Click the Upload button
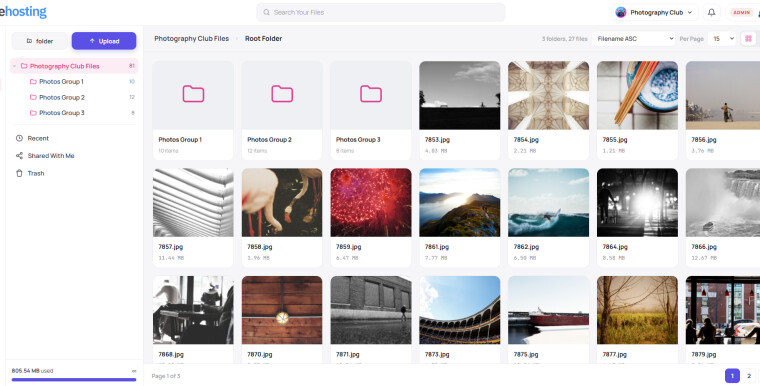The image size is (760, 386). click(x=104, y=41)
